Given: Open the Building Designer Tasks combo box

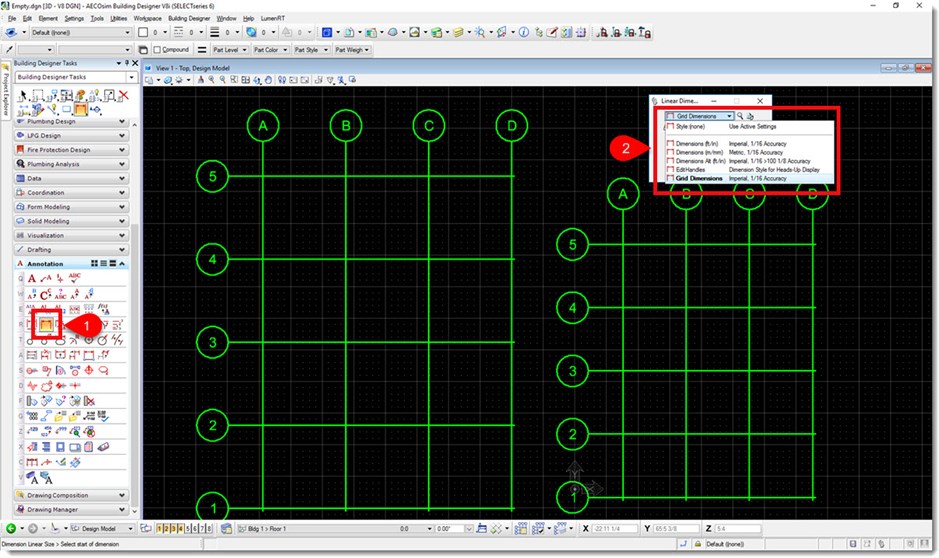Looking at the screenshot, I should pos(76,77).
